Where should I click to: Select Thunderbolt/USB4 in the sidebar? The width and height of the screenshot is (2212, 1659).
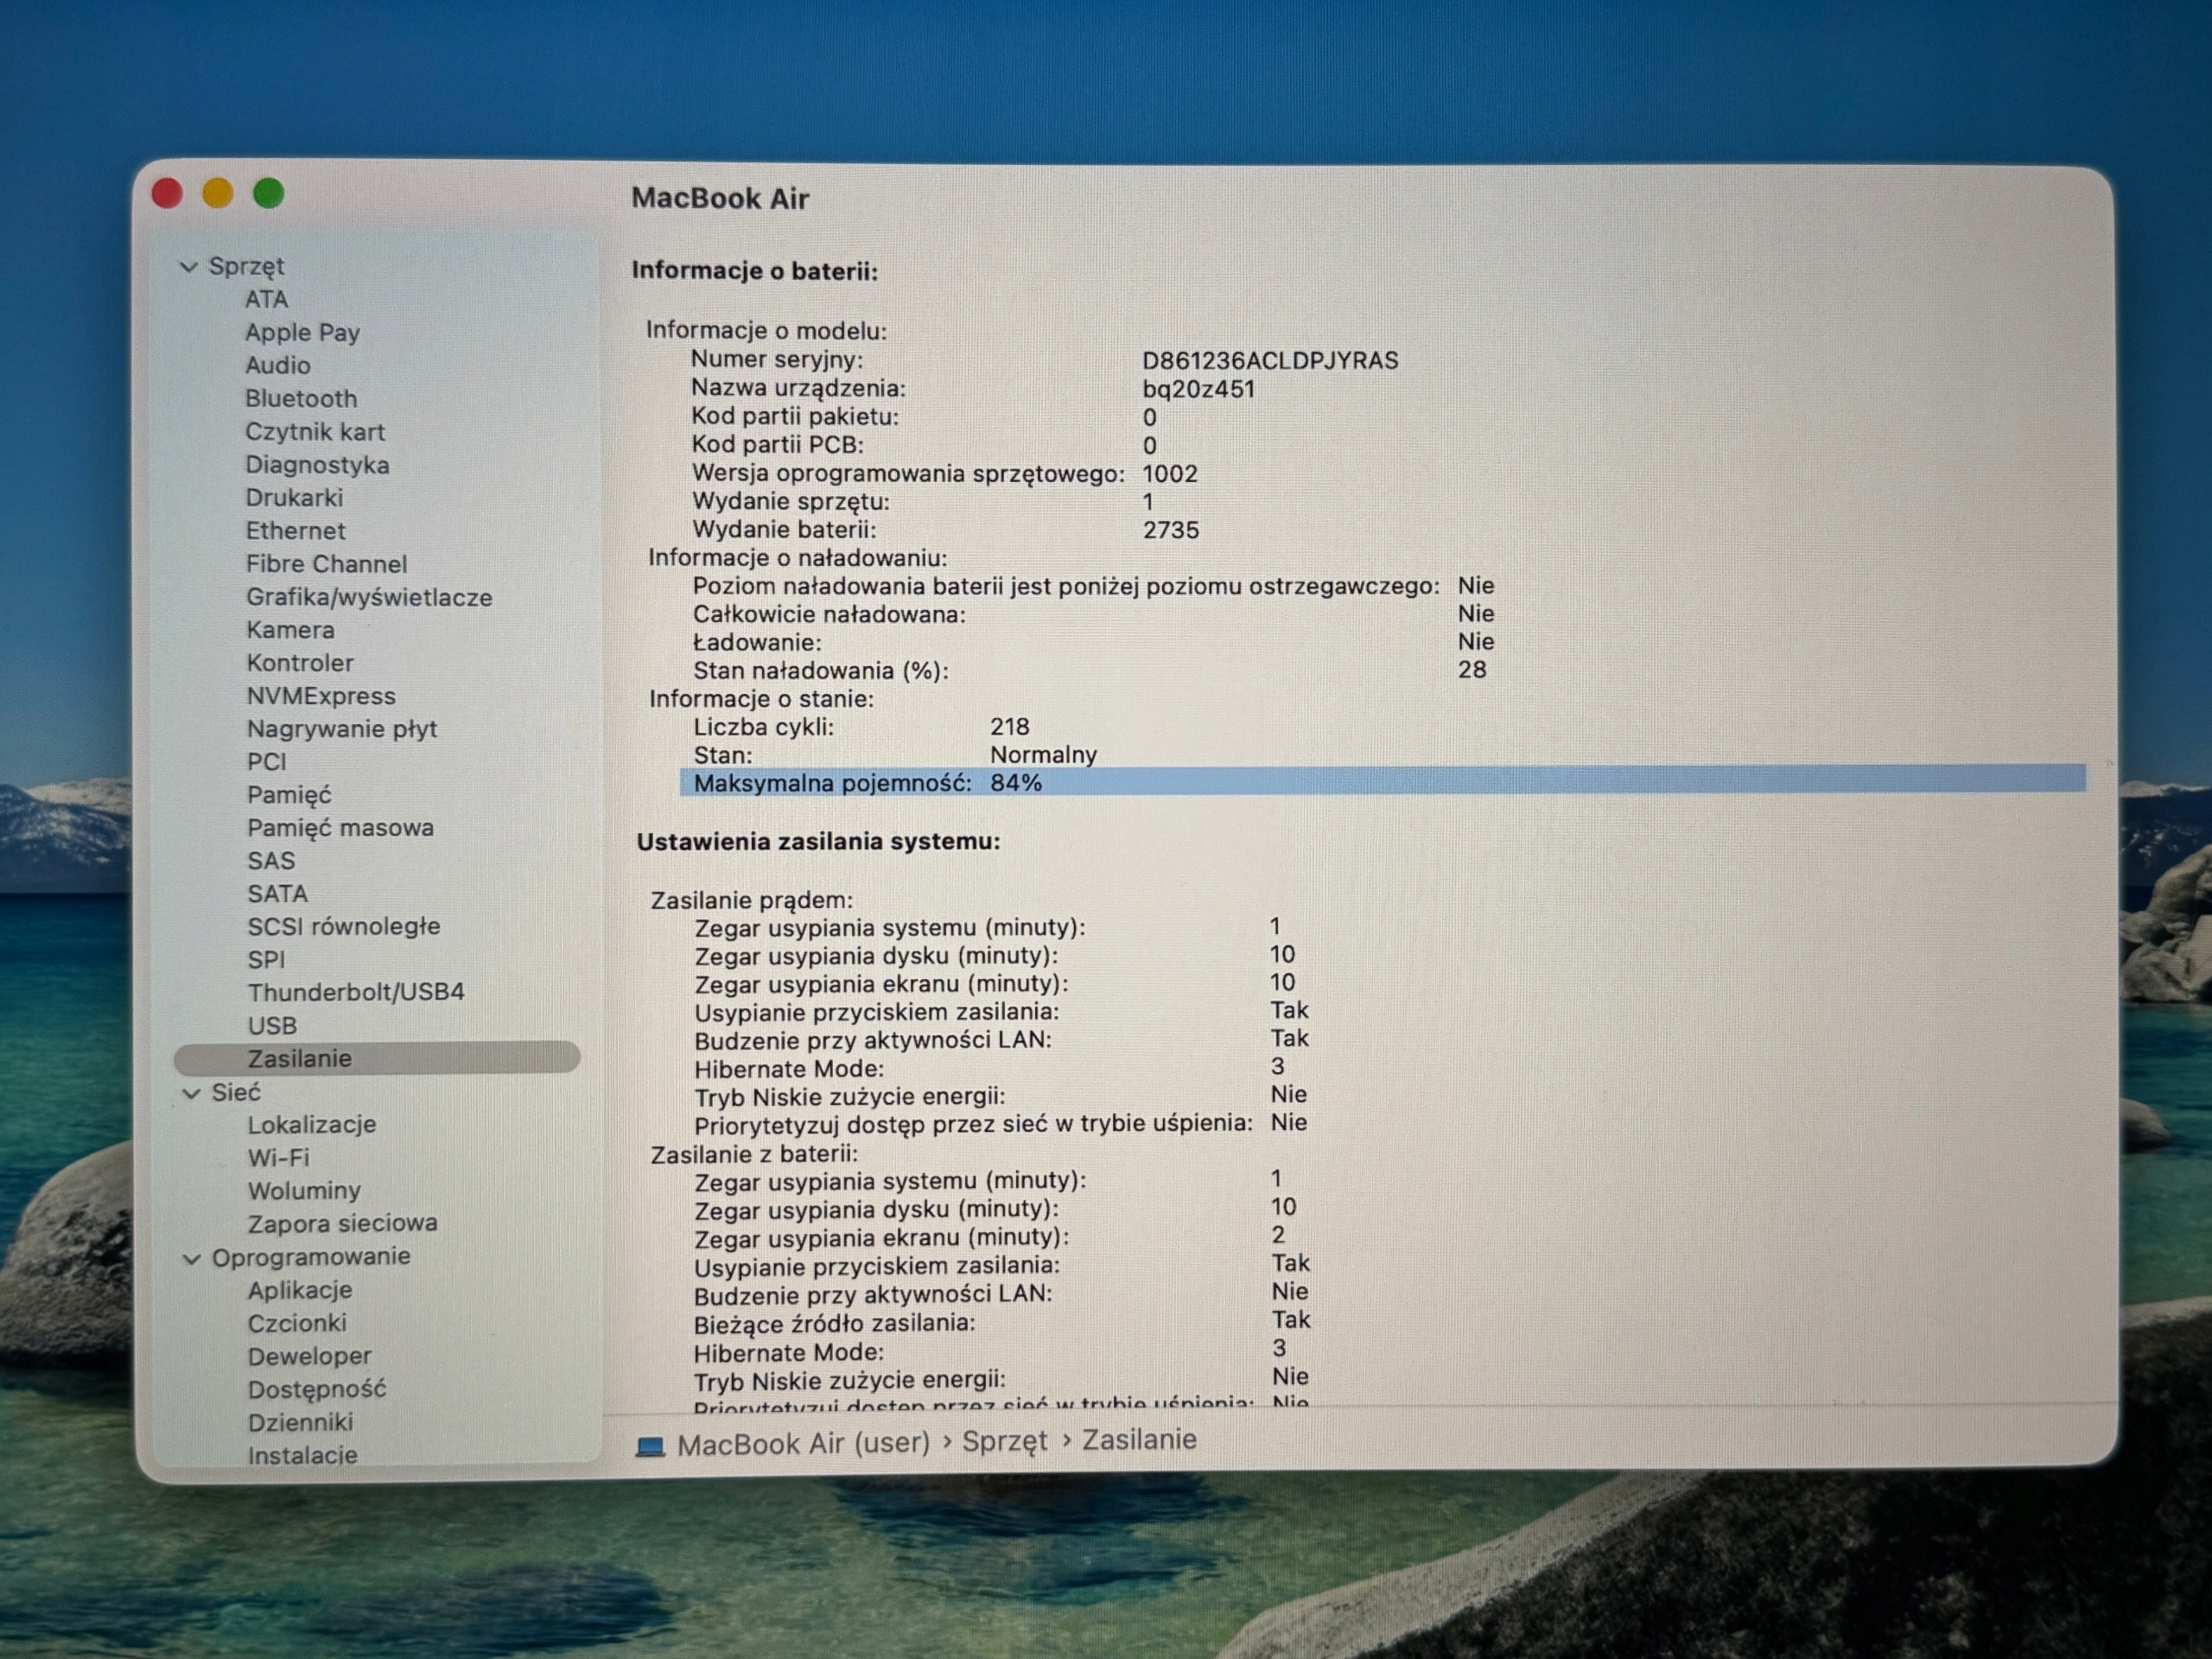(356, 992)
